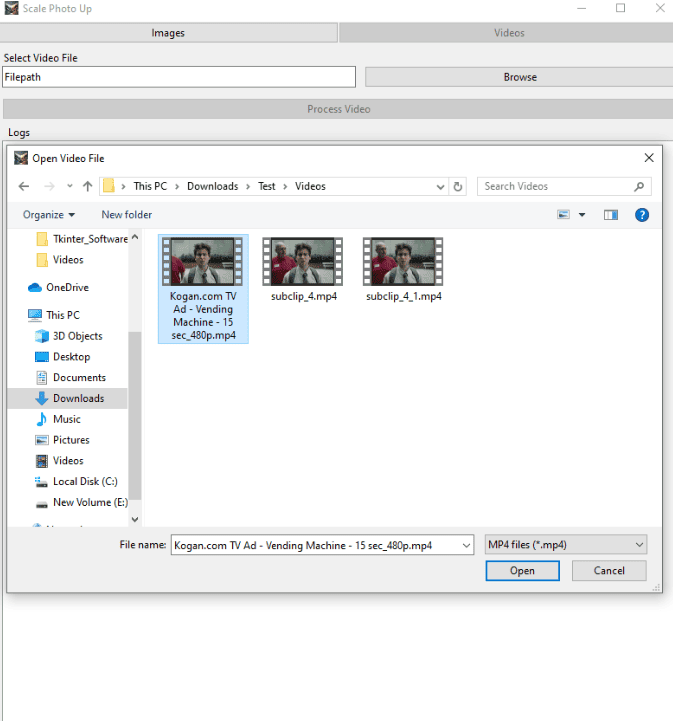
Task: Click the search magnifier icon
Action: point(639,187)
